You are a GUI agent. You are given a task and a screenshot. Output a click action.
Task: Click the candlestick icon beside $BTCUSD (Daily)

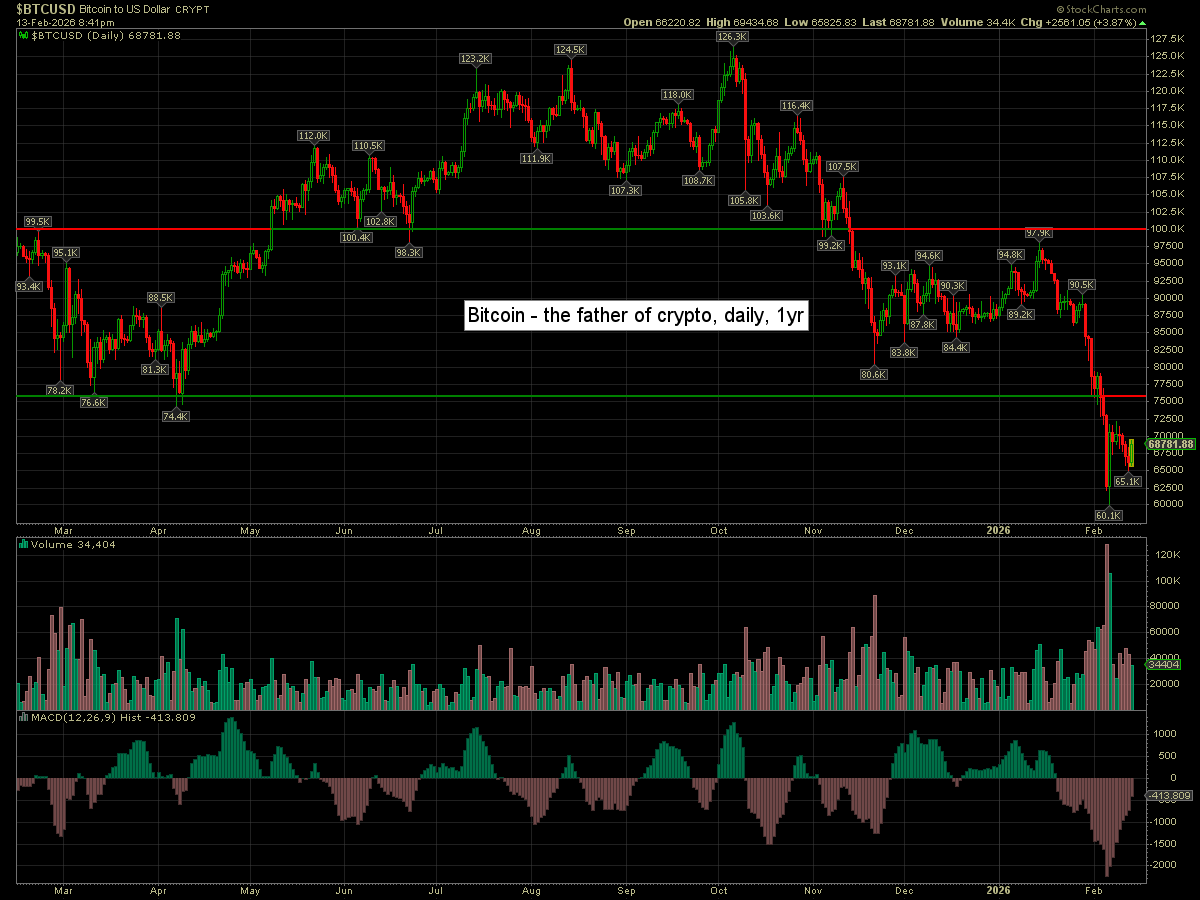coord(24,35)
